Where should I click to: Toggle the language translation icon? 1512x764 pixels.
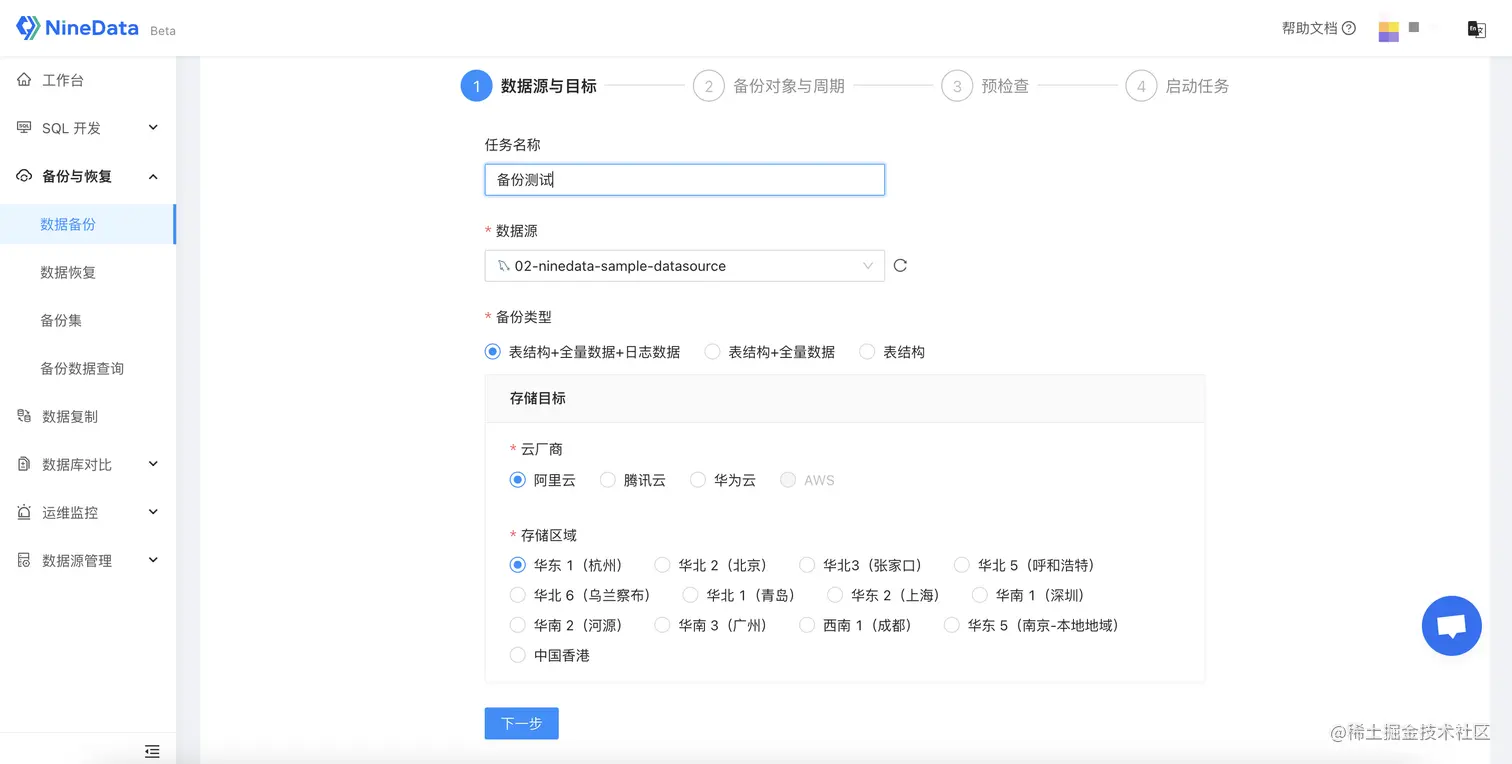(x=1476, y=29)
